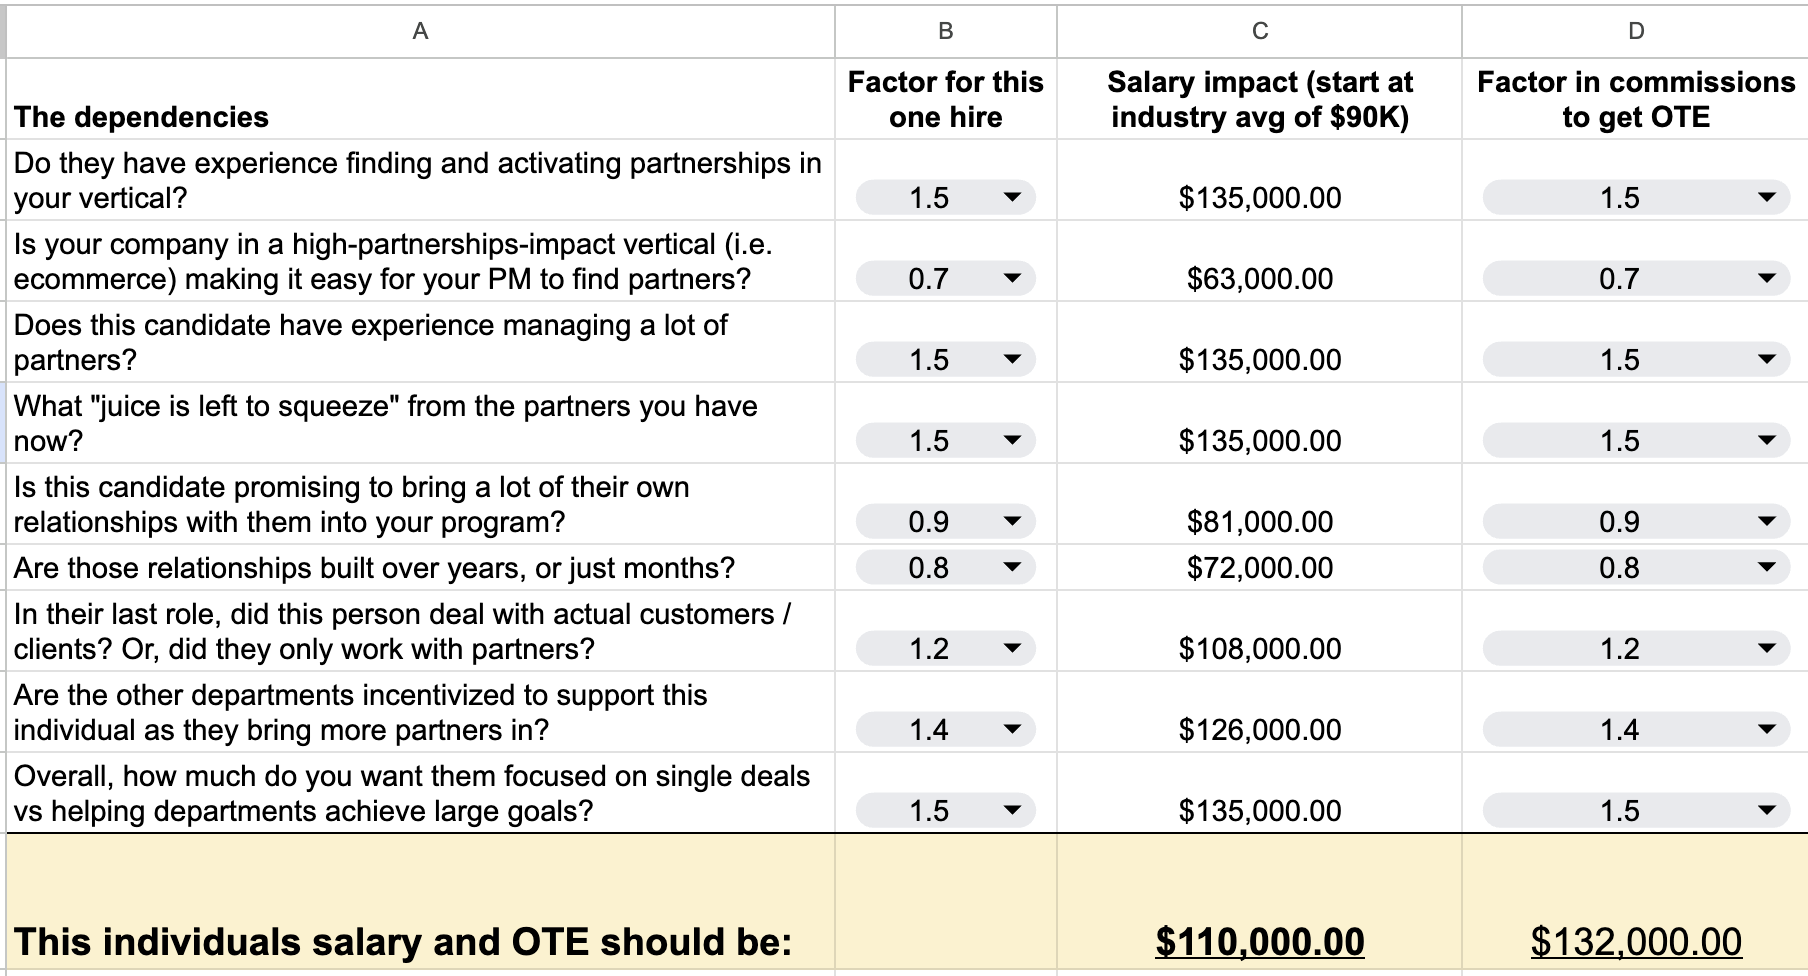1808x976 pixels.
Task: Open the 0.7 commission dropdown in column D
Action: pyautogui.click(x=1636, y=279)
